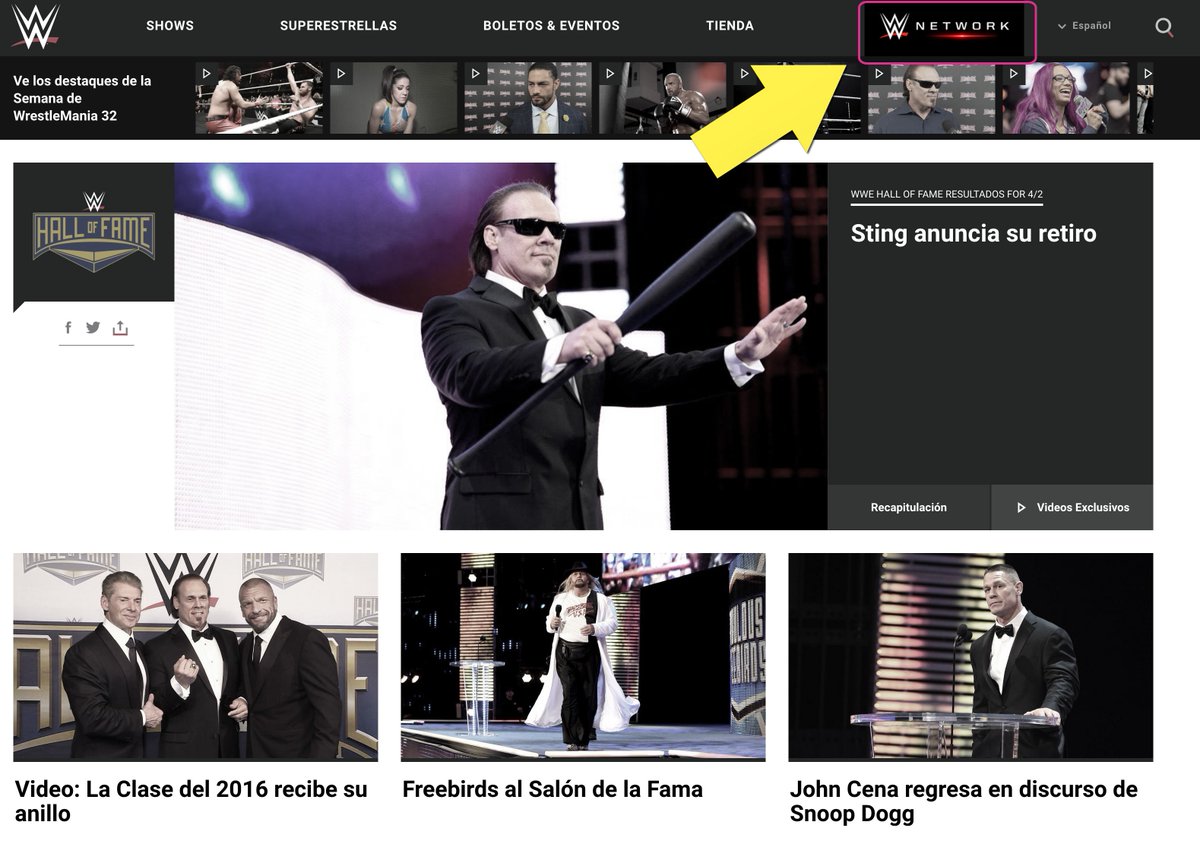Open the Freebirds stage photo thumbnail
Image resolution: width=1200 pixels, height=844 pixels.
(x=583, y=657)
